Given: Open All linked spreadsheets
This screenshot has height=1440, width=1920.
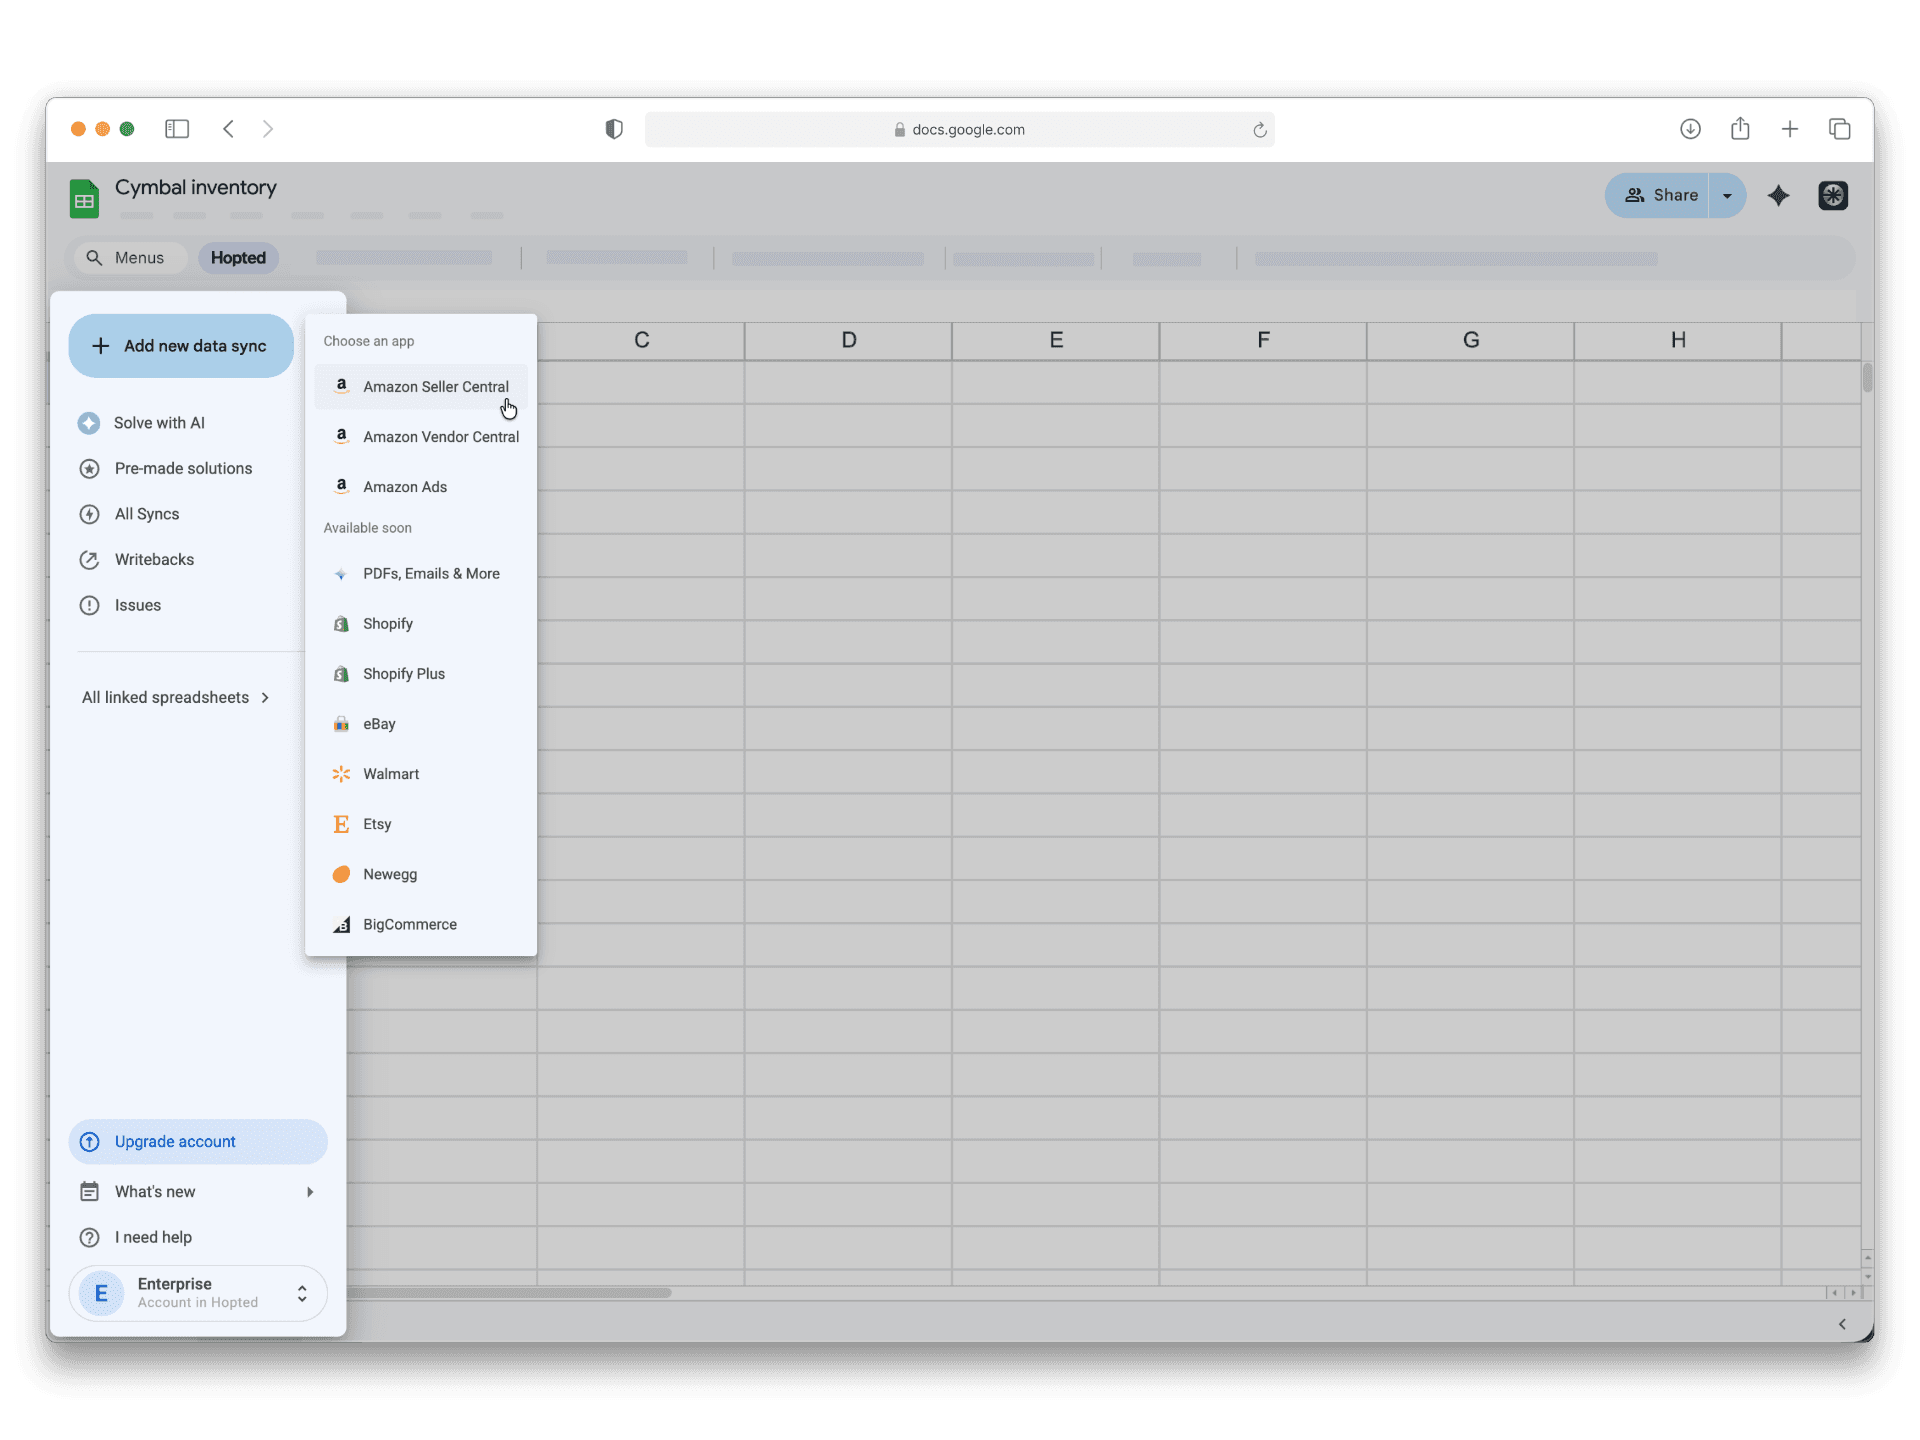Looking at the screenshot, I should [166, 697].
